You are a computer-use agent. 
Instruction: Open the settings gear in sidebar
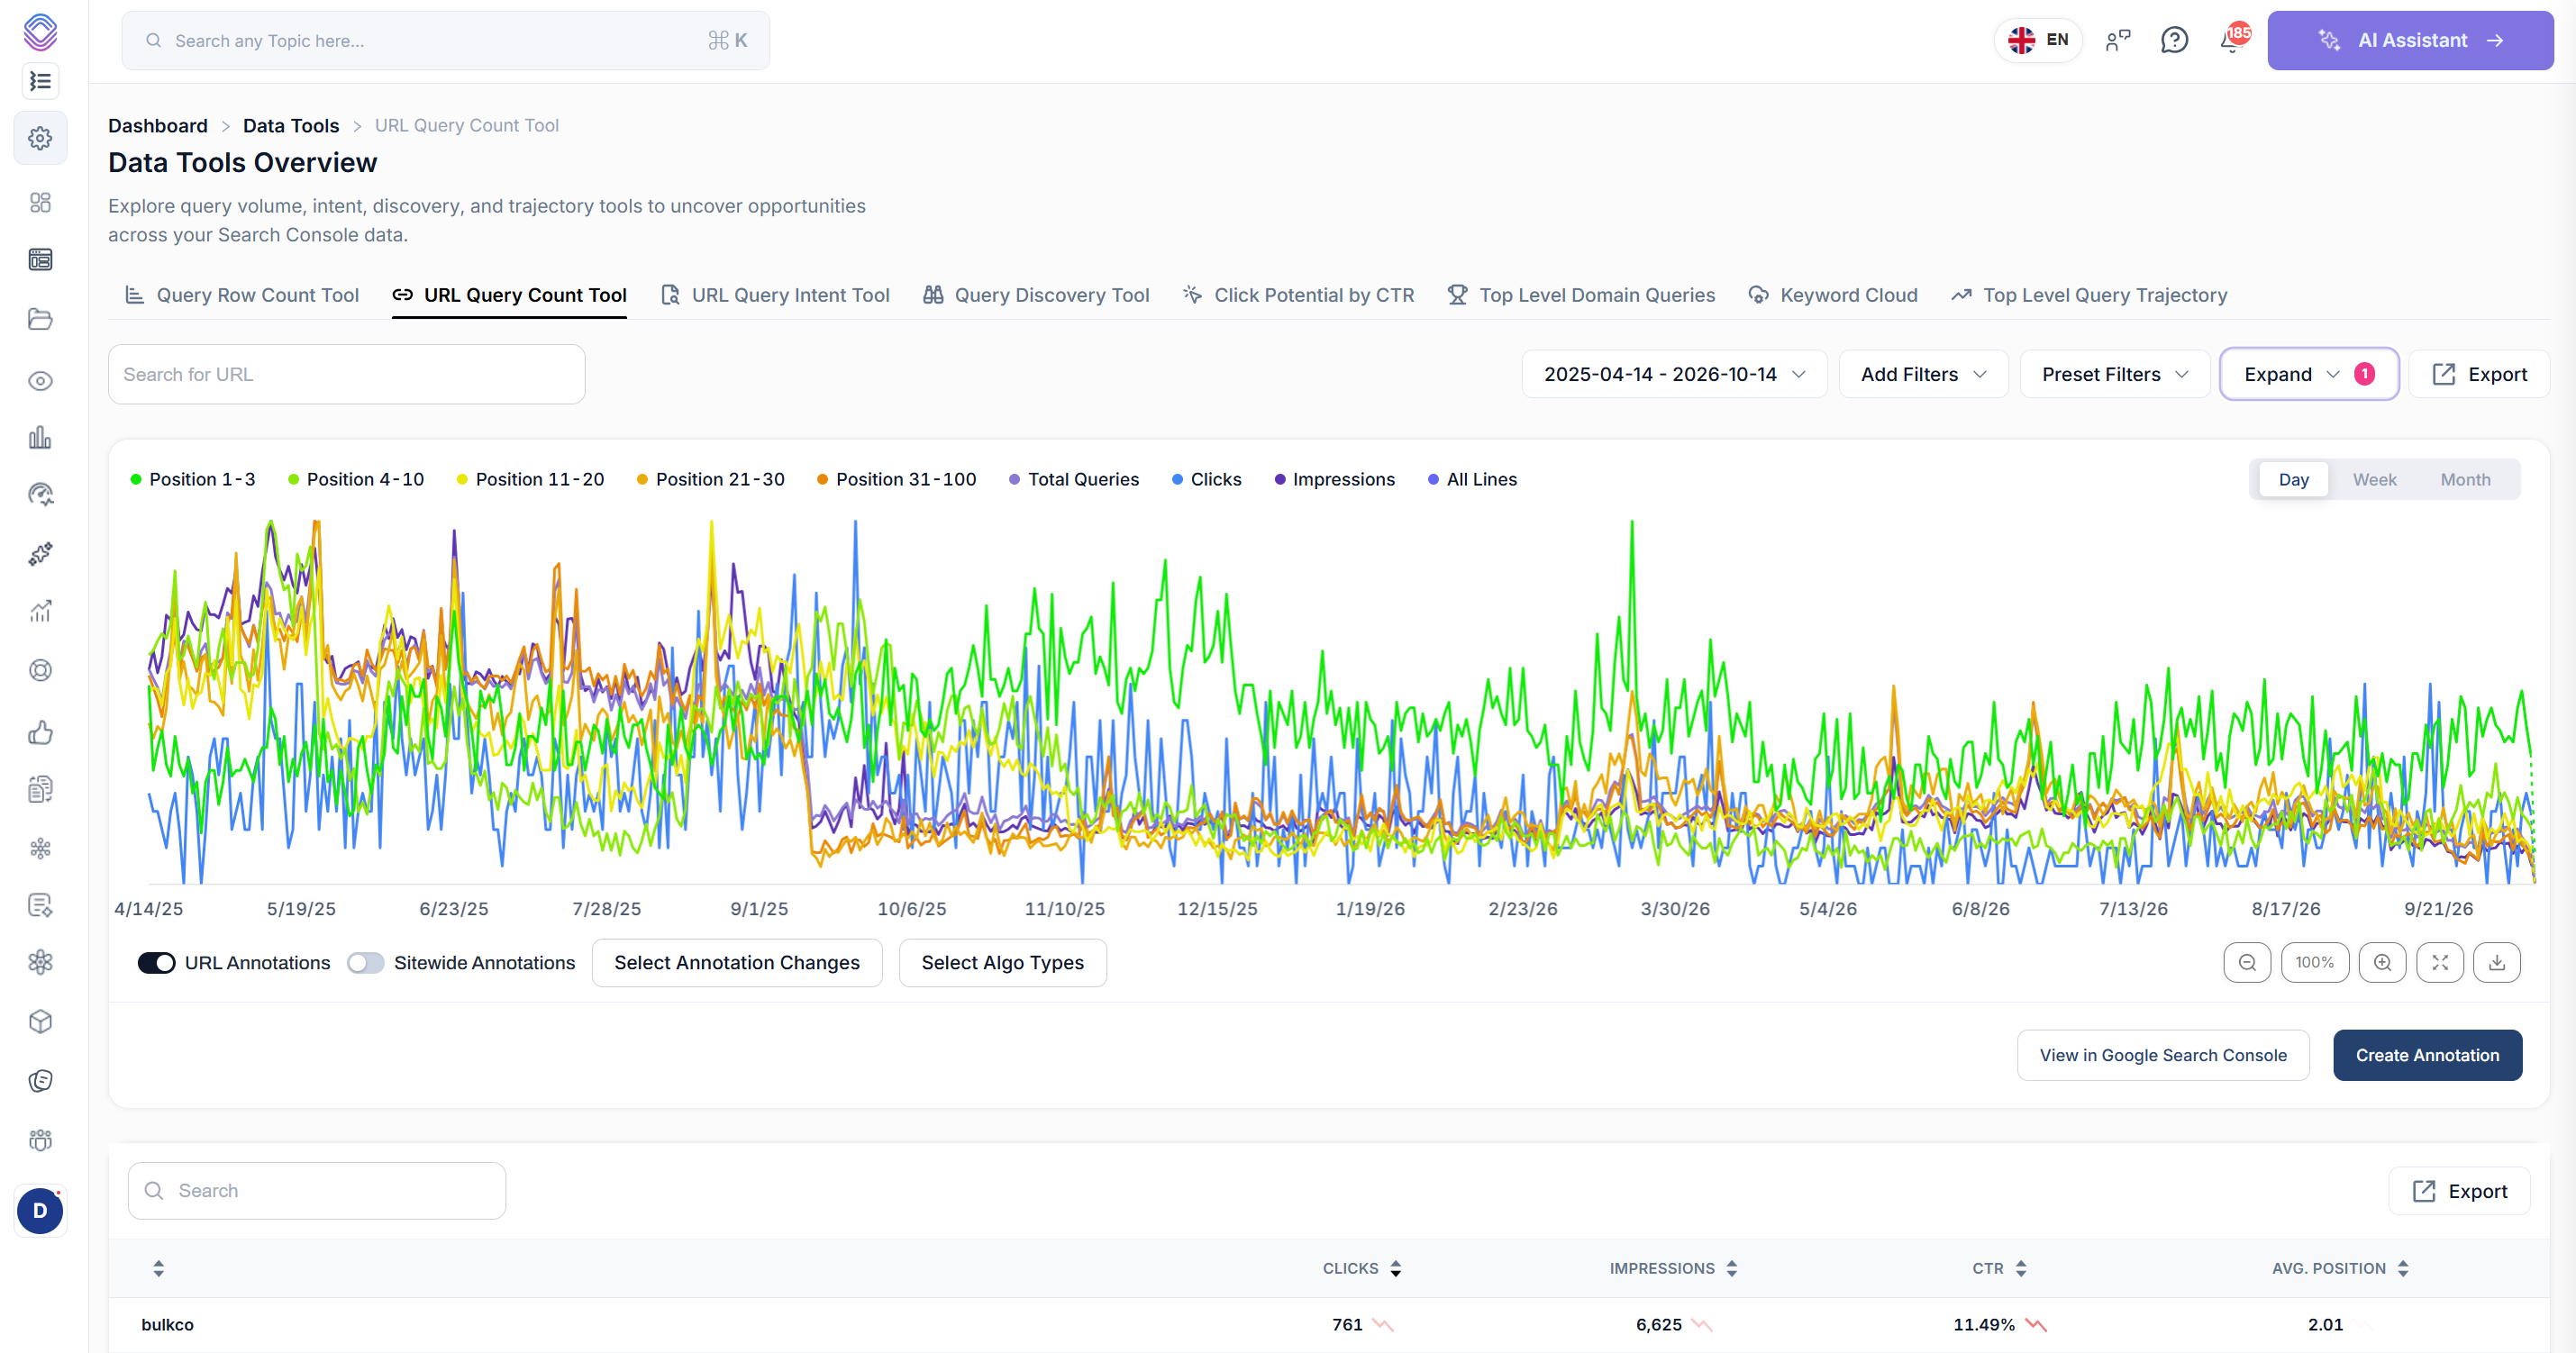click(40, 138)
